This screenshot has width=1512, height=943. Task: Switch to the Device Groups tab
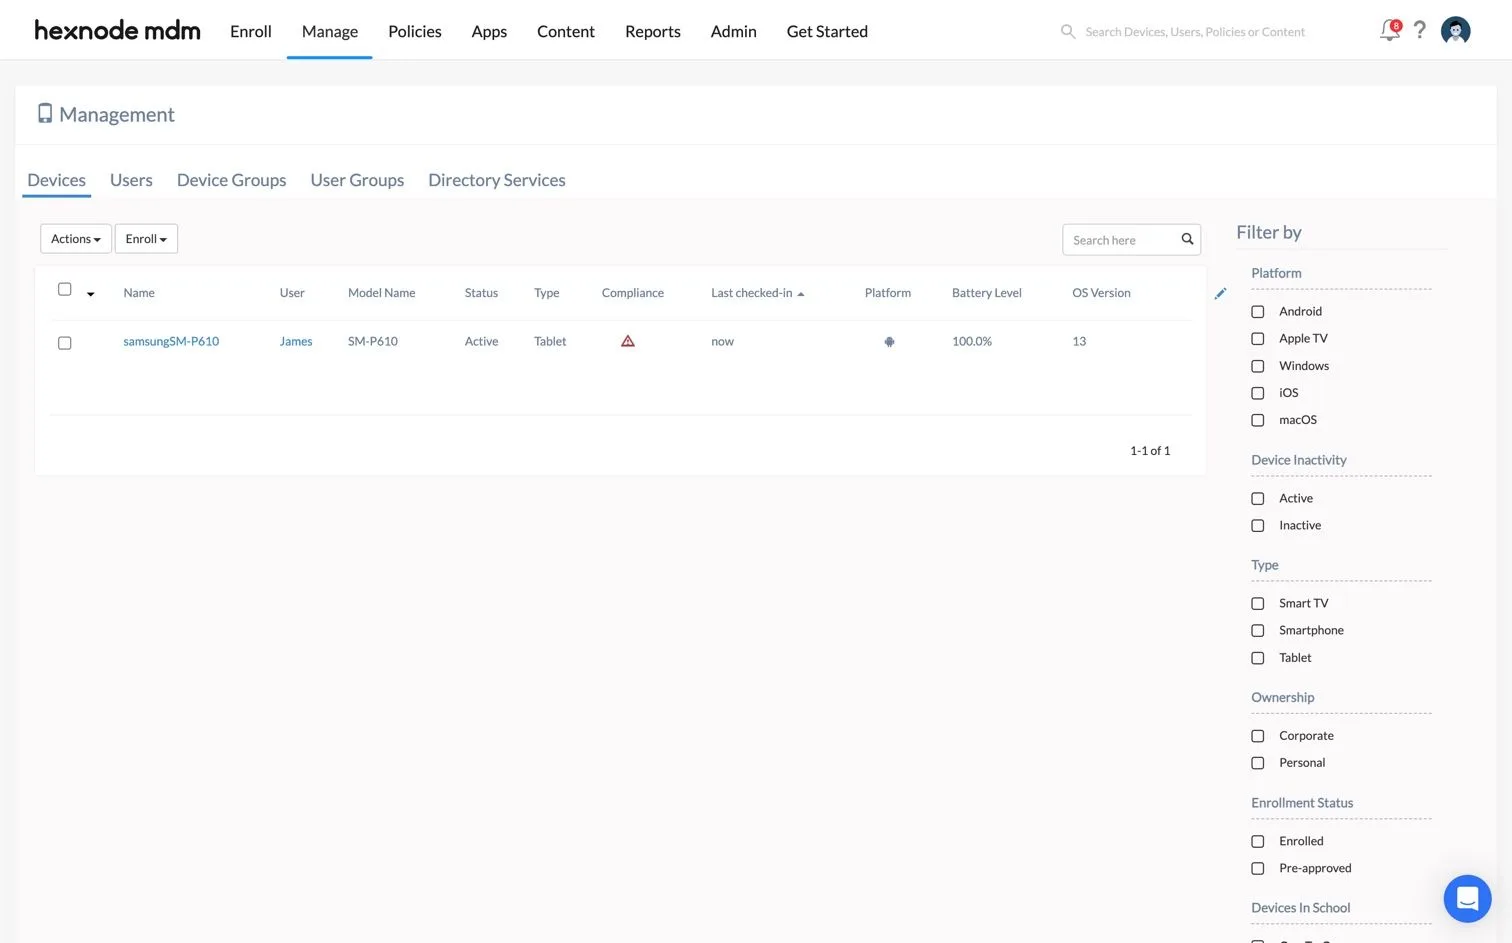tap(232, 180)
